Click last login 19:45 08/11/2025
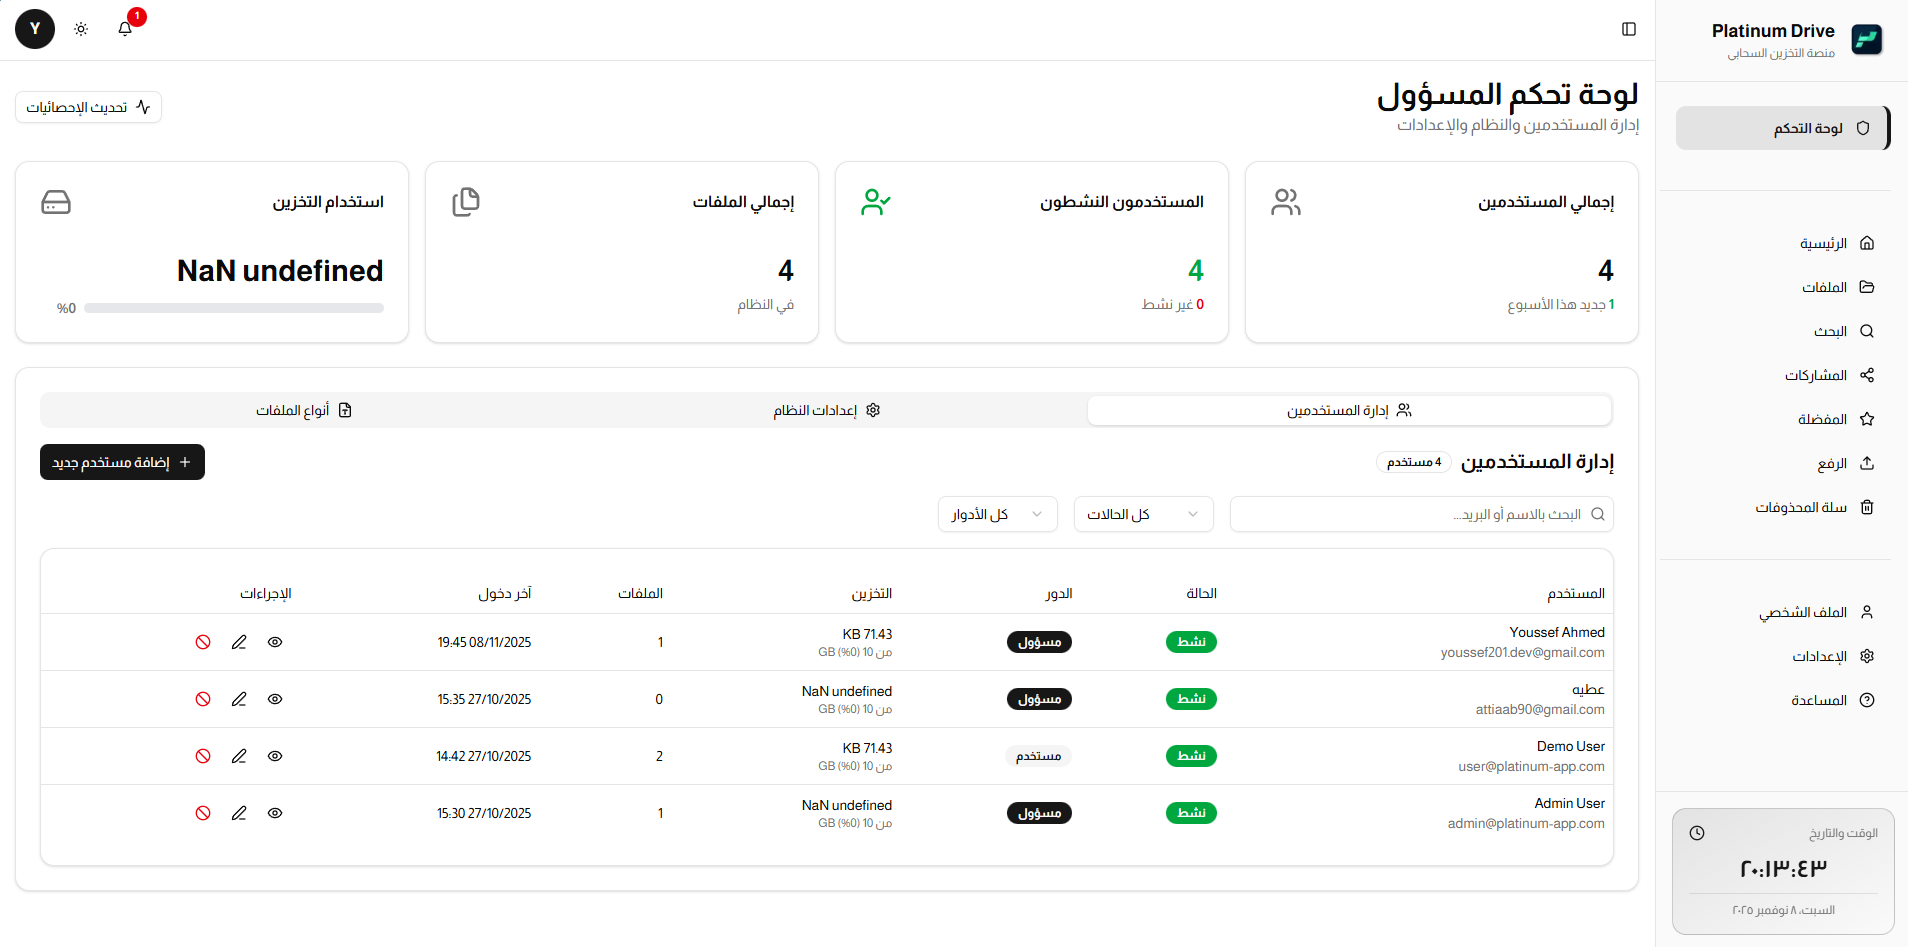Screen dimensions: 1908x947 point(484,642)
